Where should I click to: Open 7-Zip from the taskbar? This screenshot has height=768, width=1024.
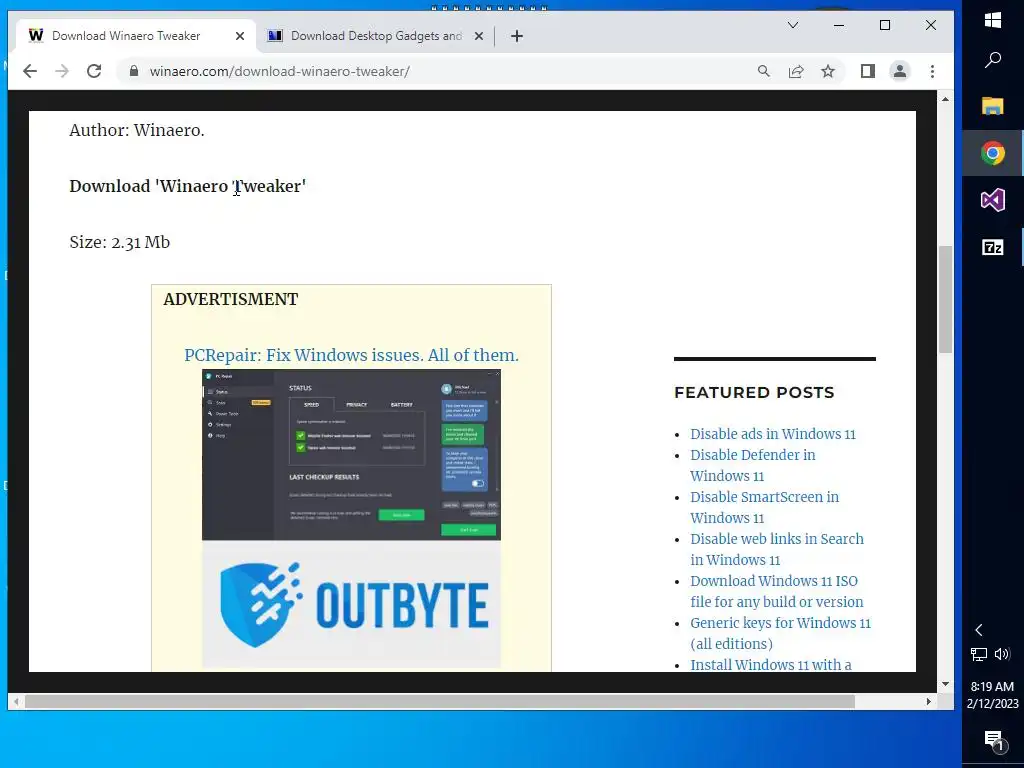993,247
